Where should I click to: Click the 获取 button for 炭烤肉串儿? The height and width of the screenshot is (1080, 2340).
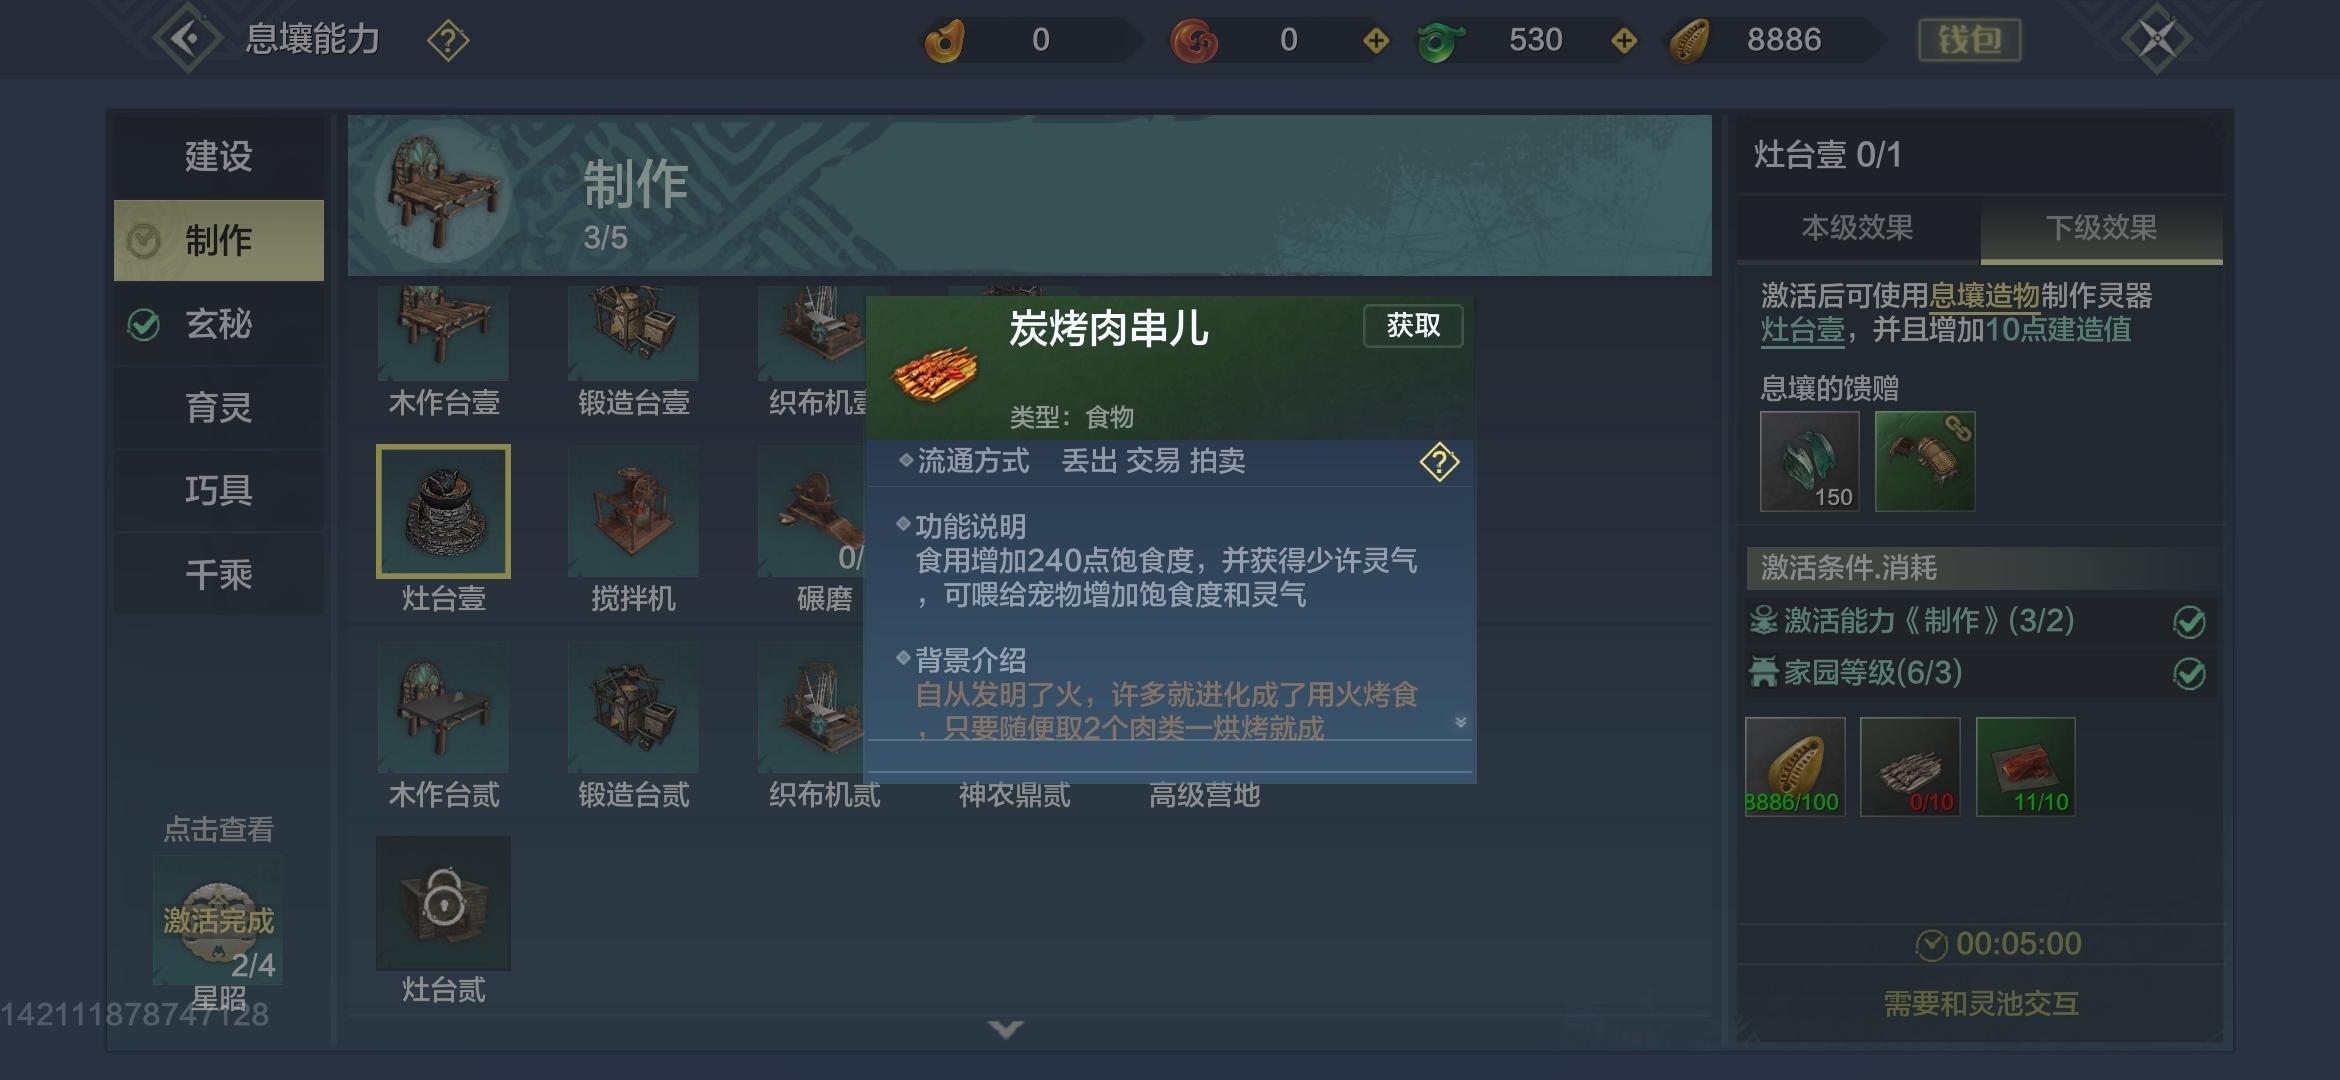1413,326
